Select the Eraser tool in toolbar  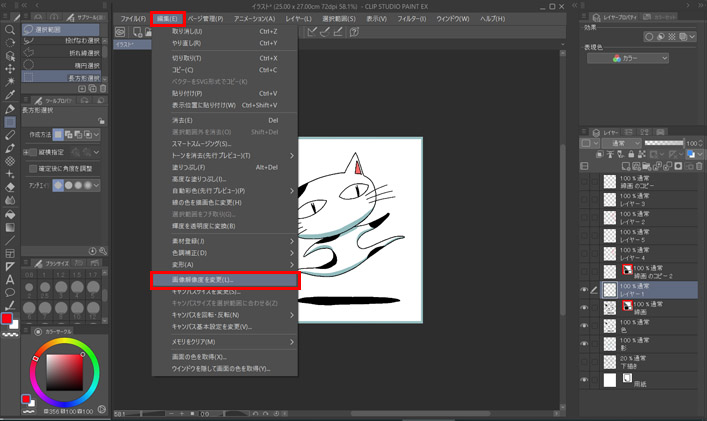(10, 186)
